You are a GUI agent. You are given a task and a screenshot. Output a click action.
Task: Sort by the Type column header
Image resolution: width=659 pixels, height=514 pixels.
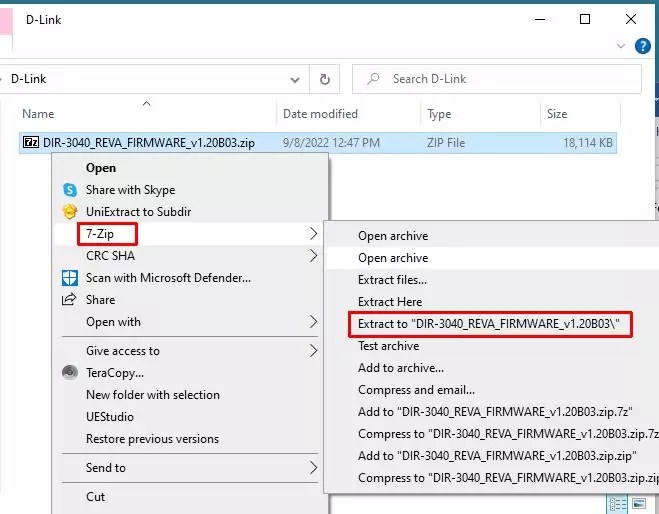click(439, 114)
